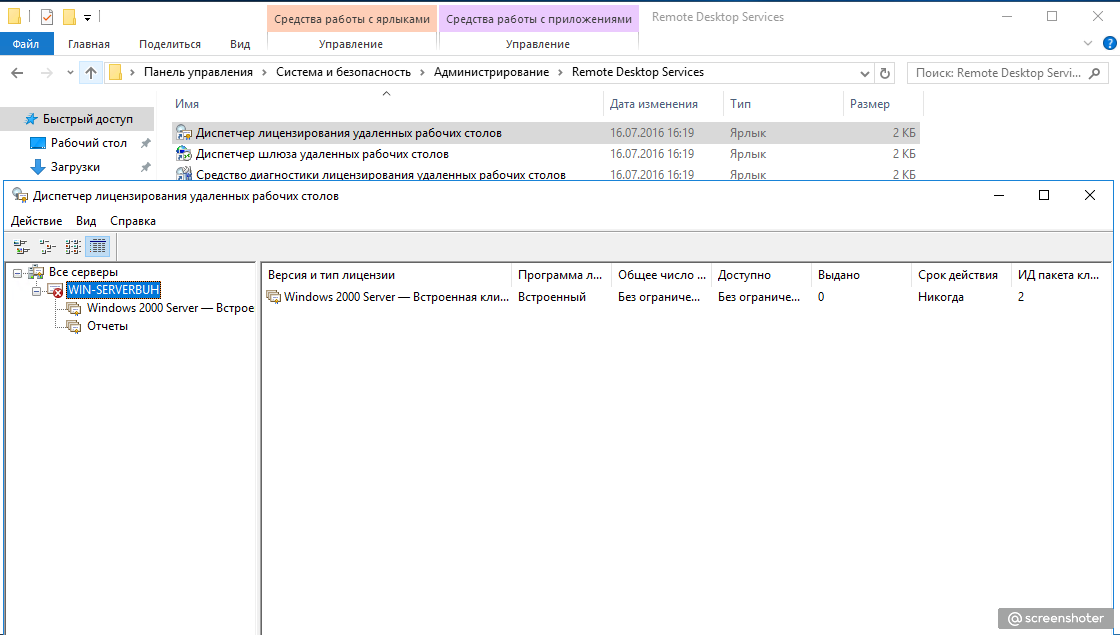Click the search magnifier icon in Explorer
1120x635 pixels.
click(1094, 73)
